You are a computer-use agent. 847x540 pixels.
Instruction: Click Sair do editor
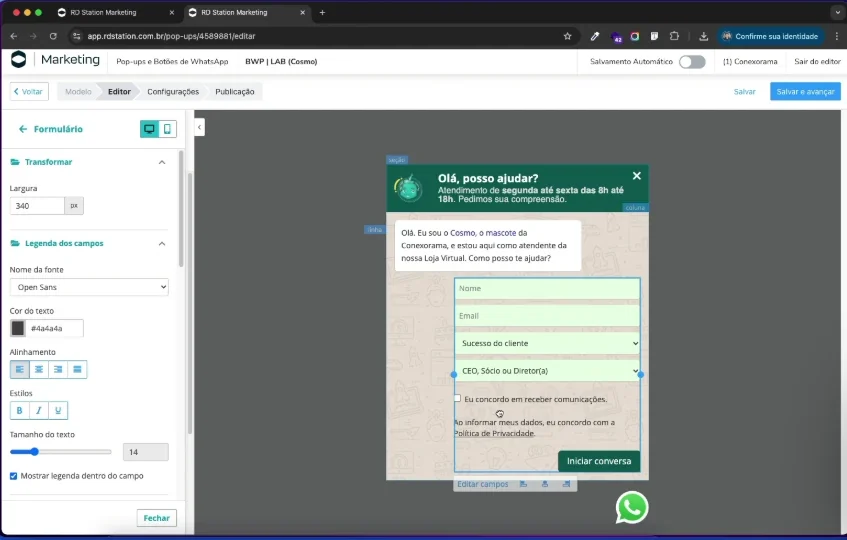pyautogui.click(x=817, y=62)
